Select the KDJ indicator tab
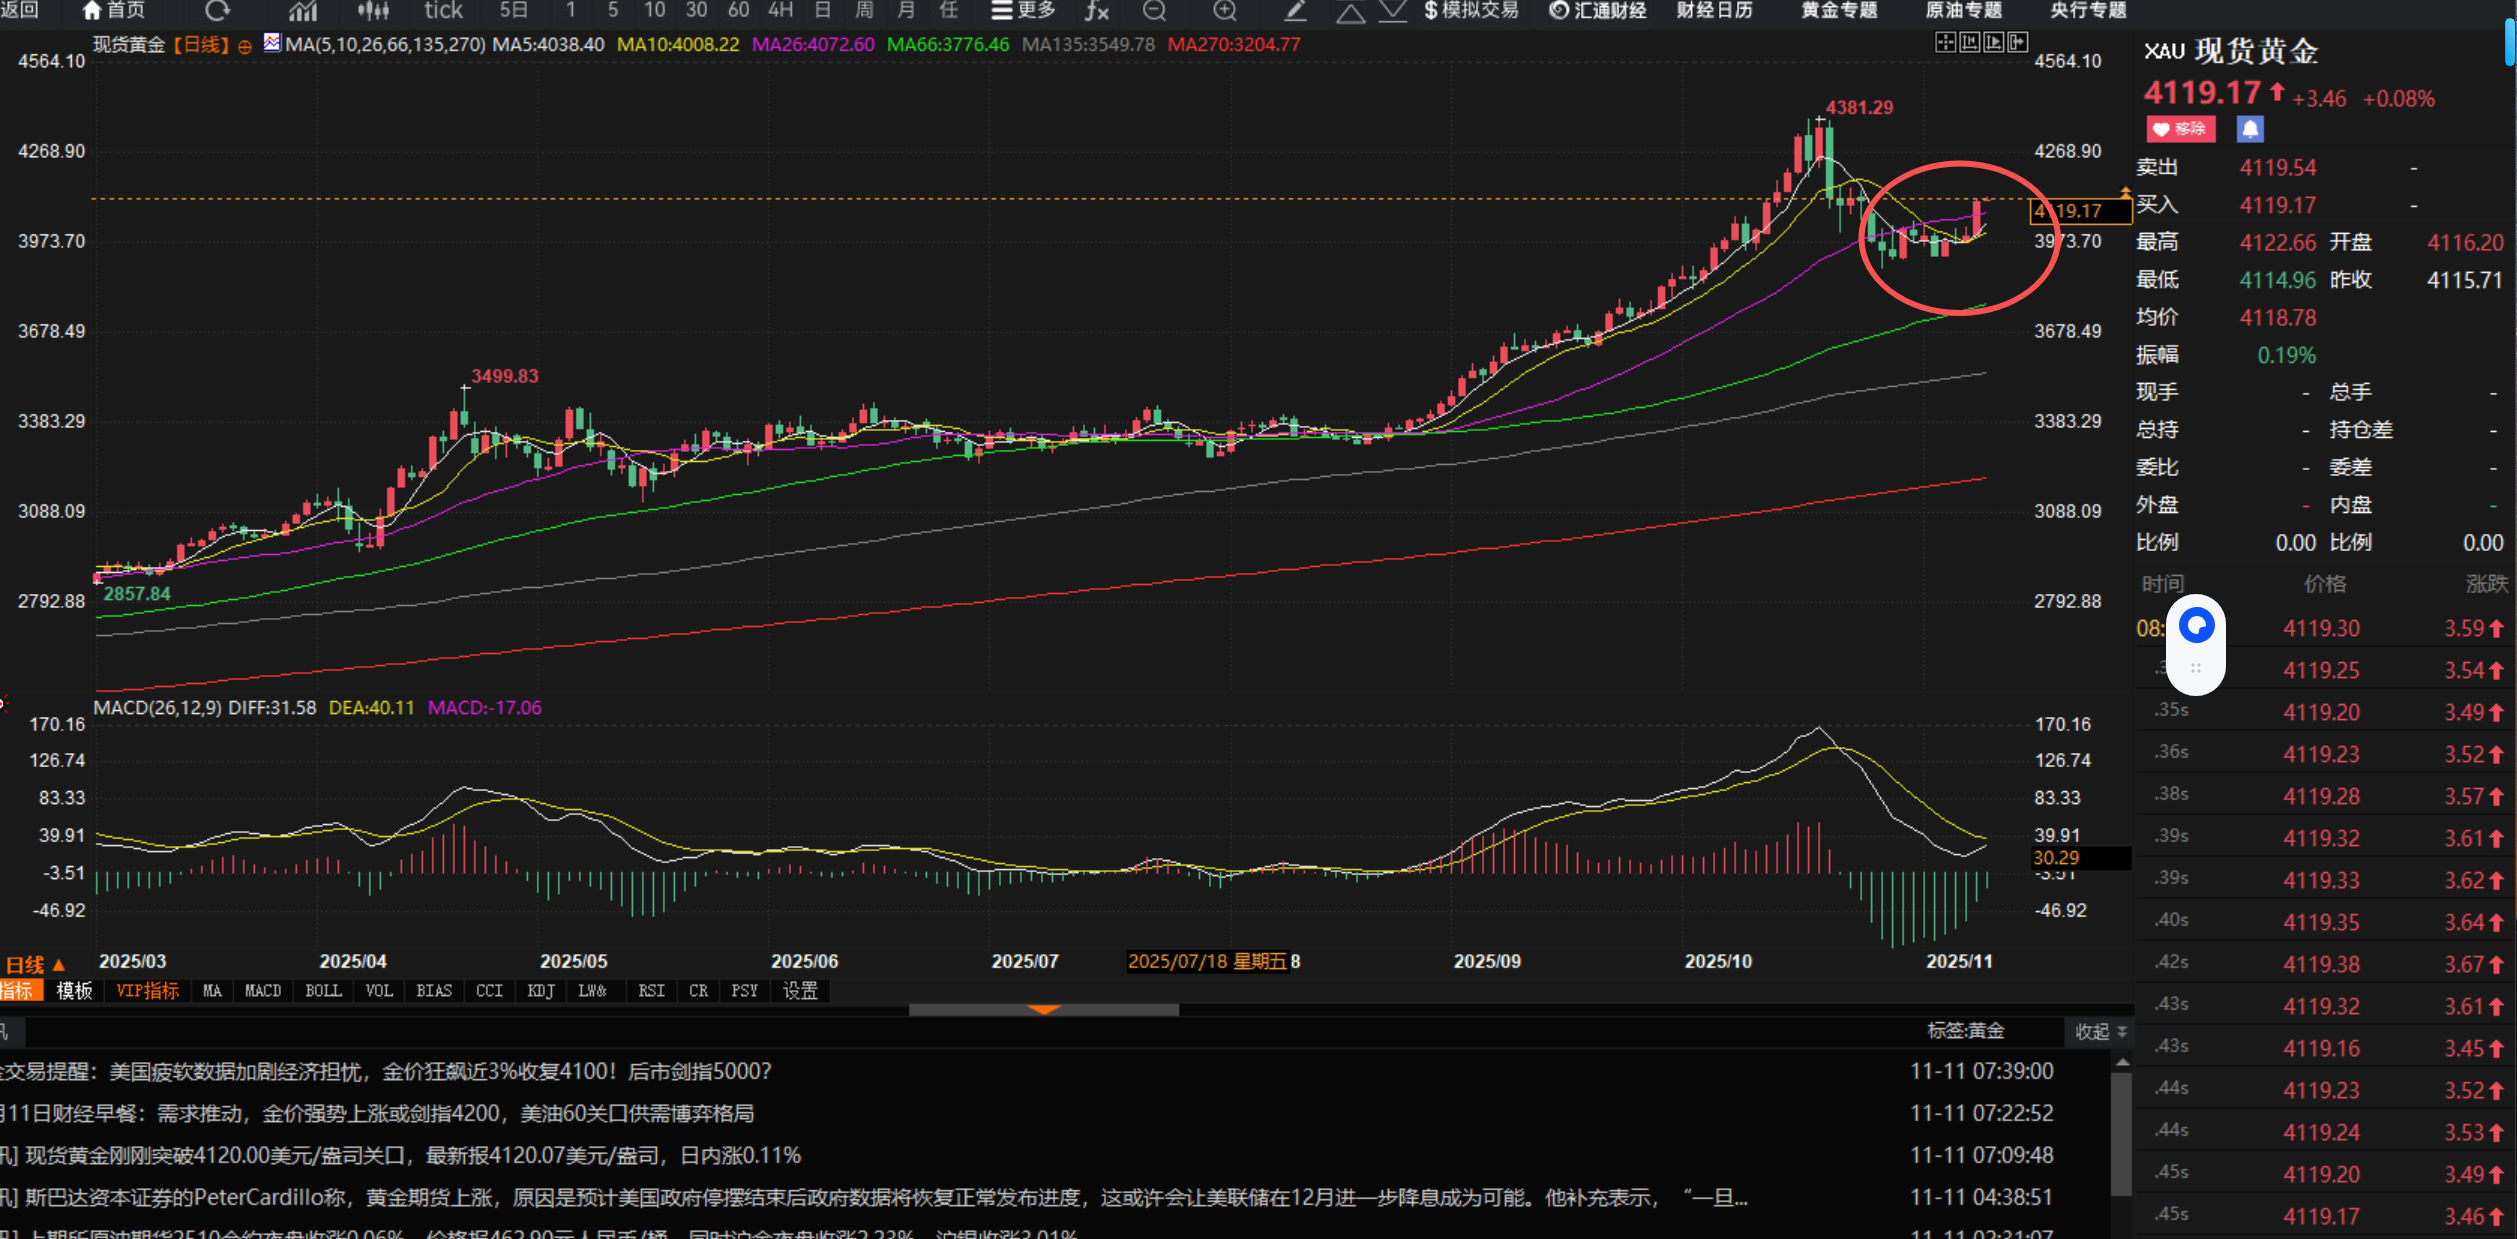The image size is (2517, 1239). 540,991
